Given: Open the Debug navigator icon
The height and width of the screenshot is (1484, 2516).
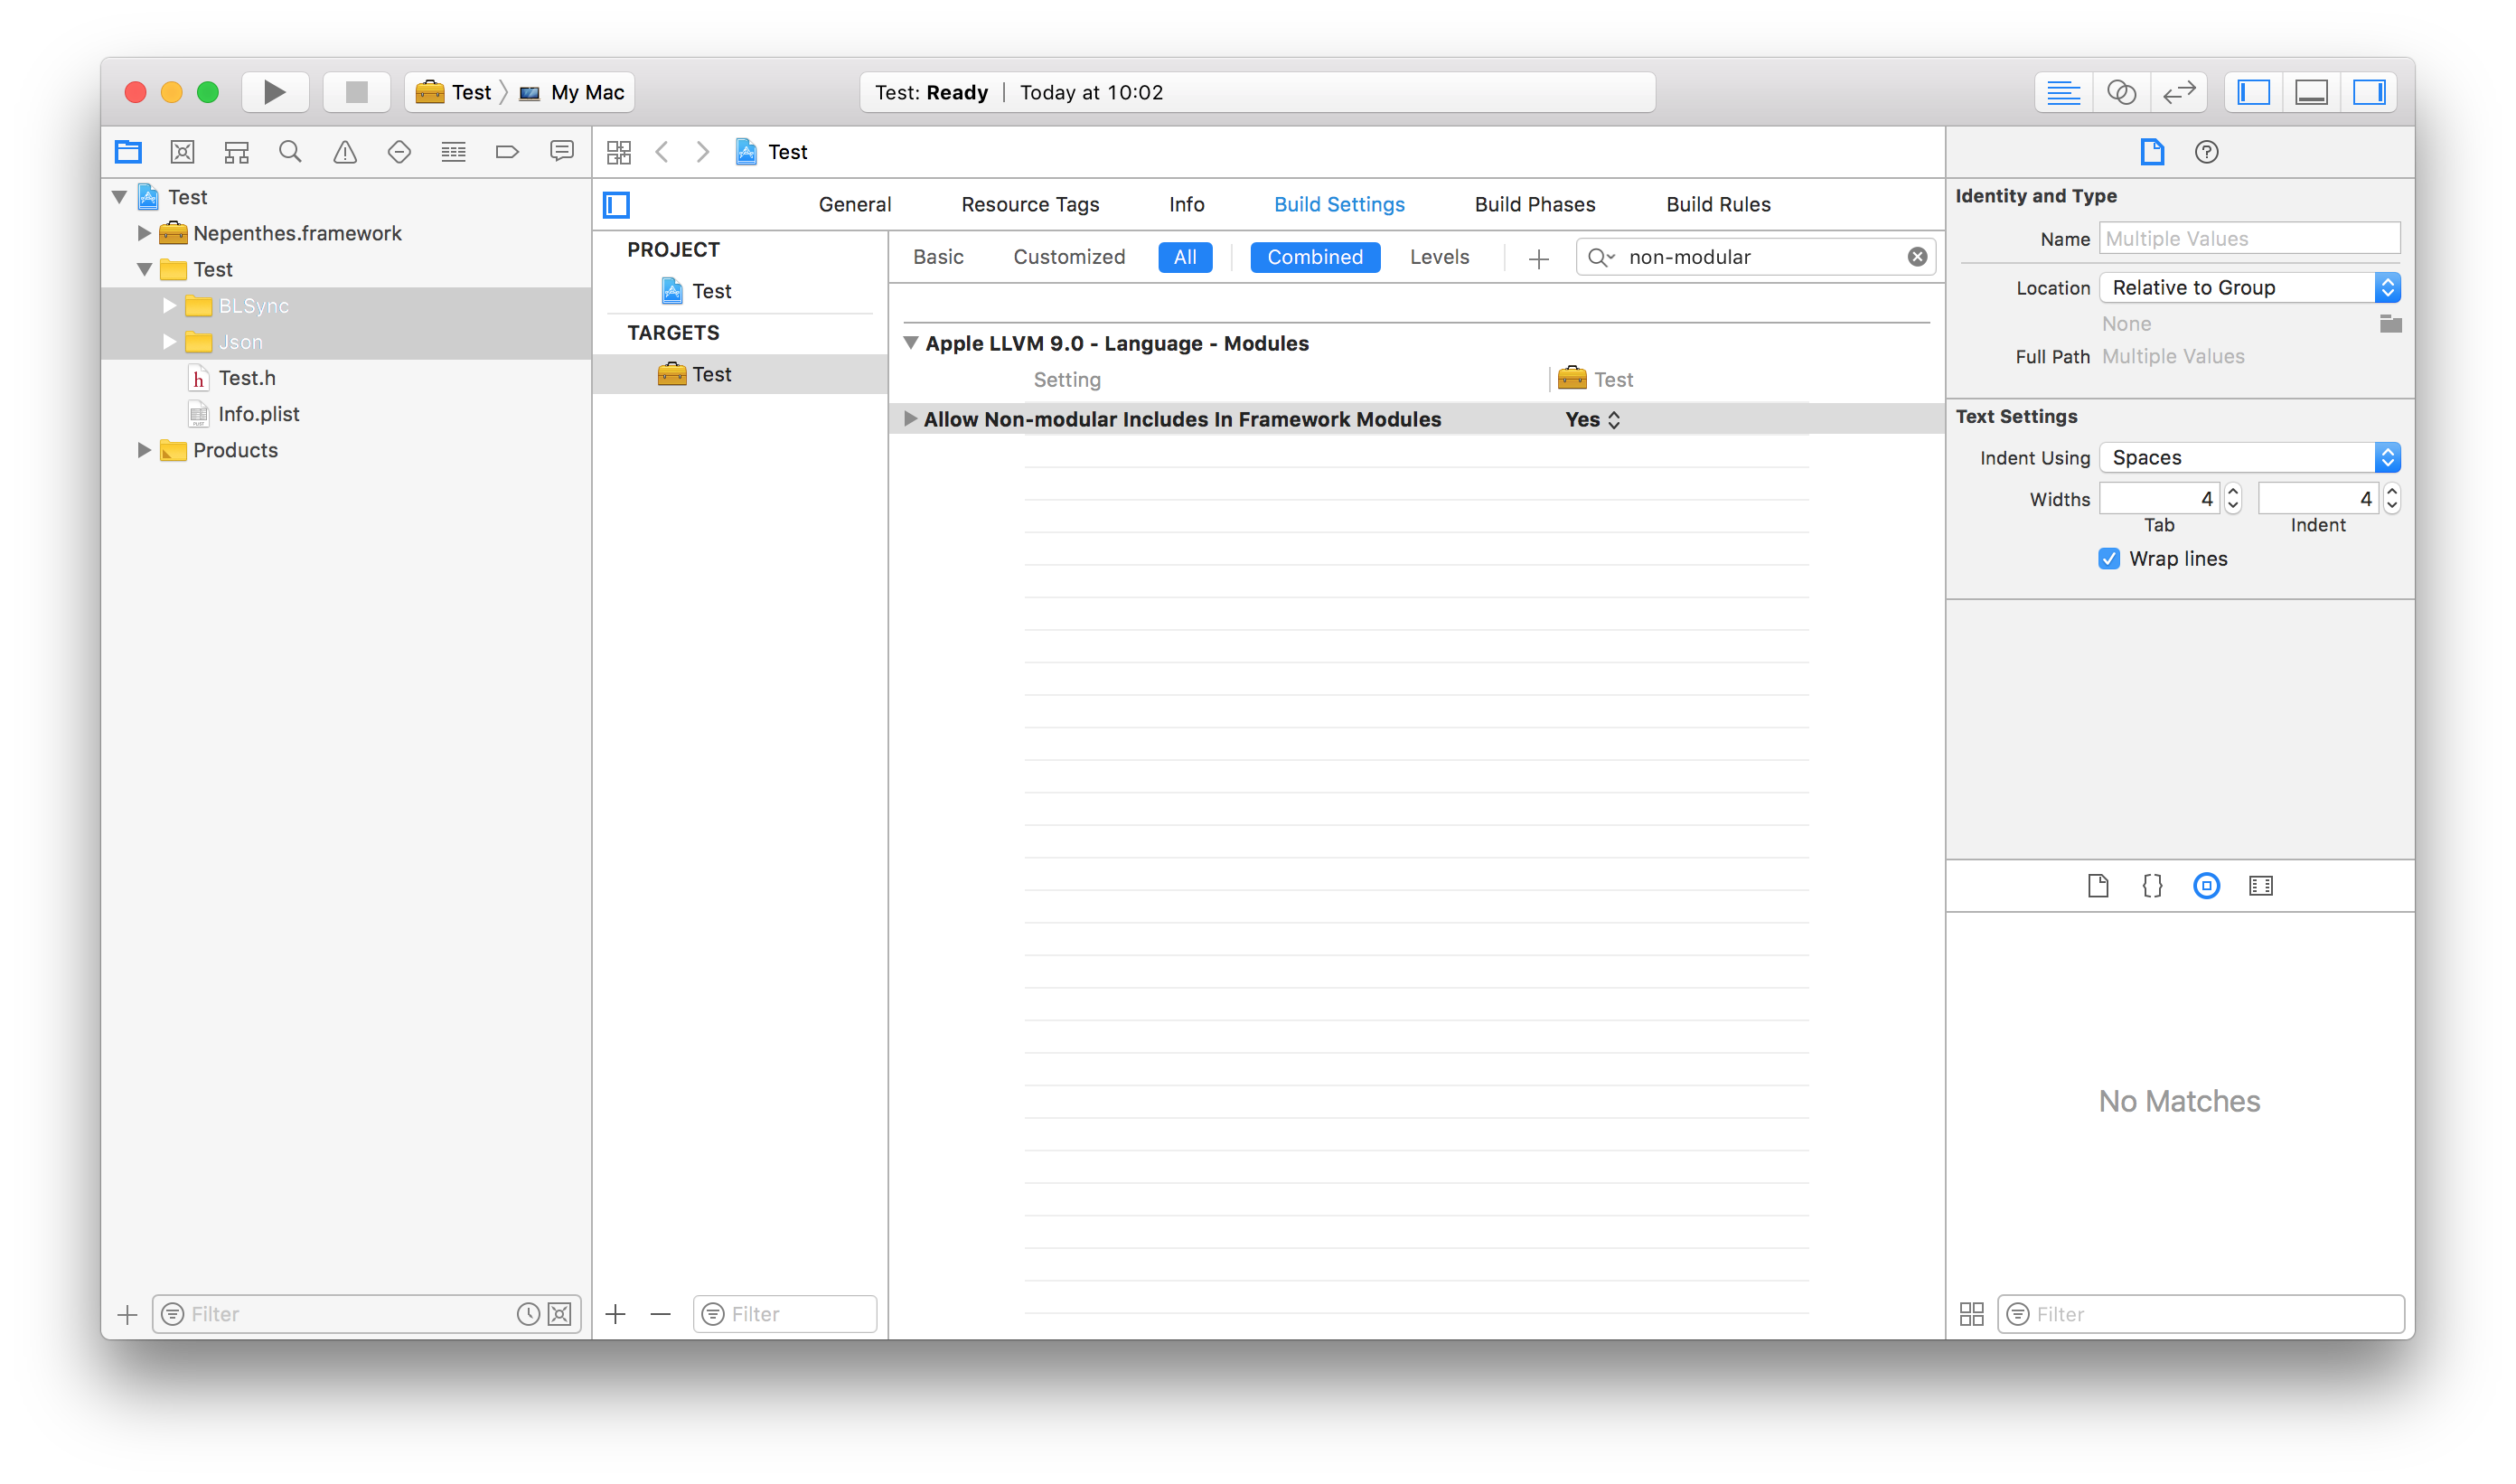Looking at the screenshot, I should 453,152.
